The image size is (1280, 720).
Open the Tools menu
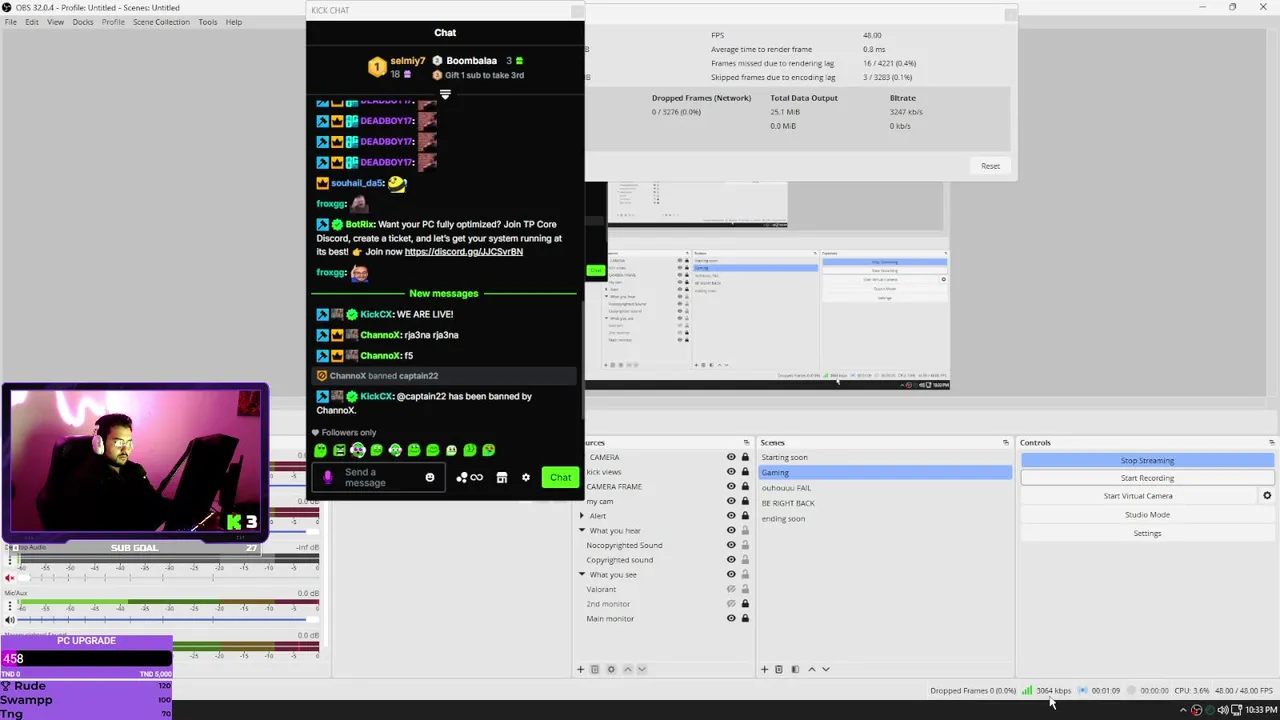(207, 22)
